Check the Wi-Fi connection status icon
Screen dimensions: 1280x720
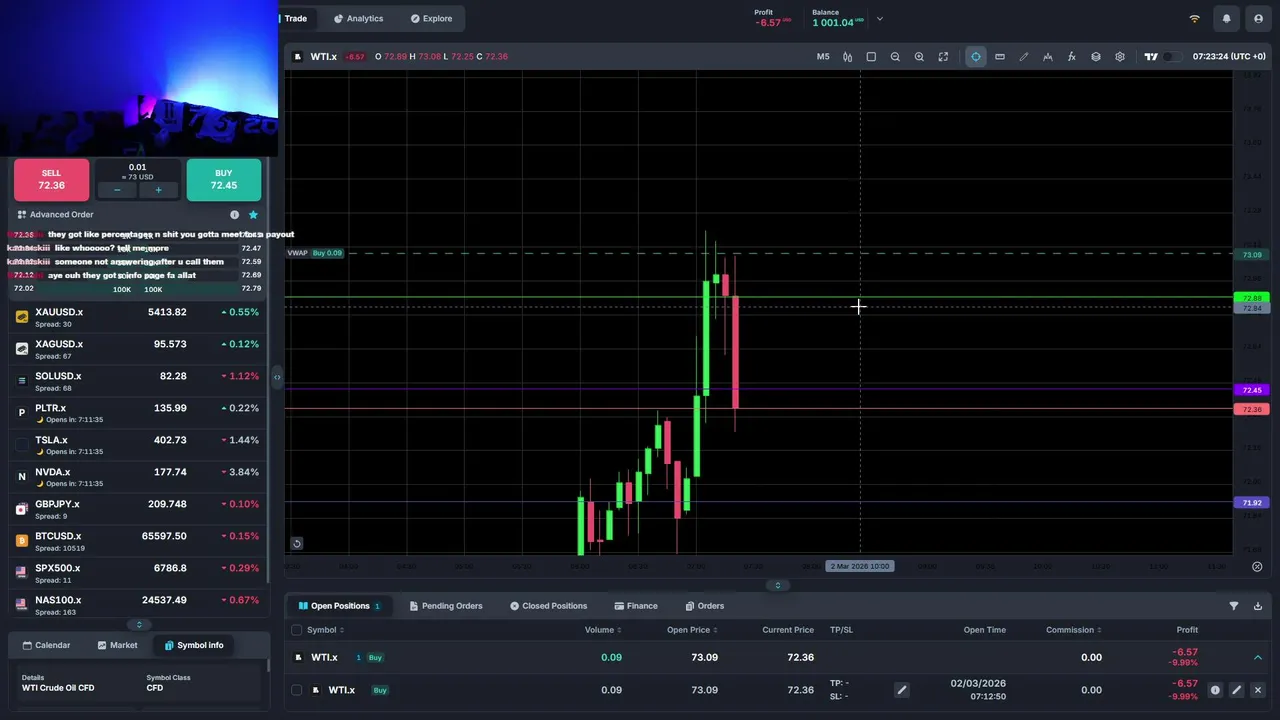1194,19
